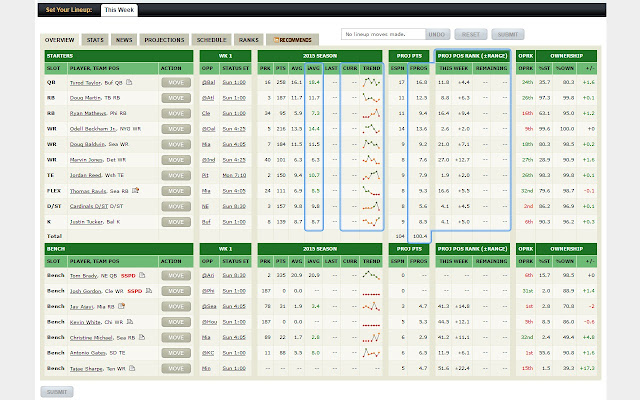Image resolution: width=640 pixels, height=400 pixels.
Task: Click Move for Doug Baldwin
Action: (x=176, y=144)
